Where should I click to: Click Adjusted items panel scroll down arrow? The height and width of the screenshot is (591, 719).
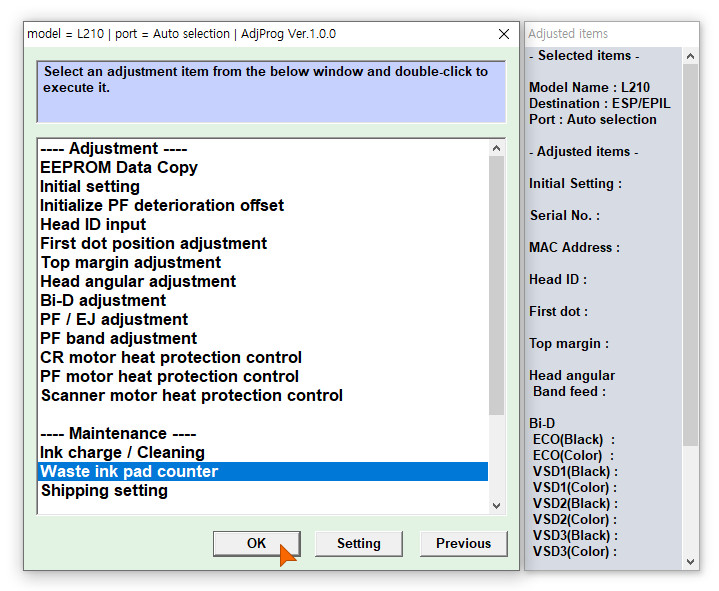click(x=690, y=562)
